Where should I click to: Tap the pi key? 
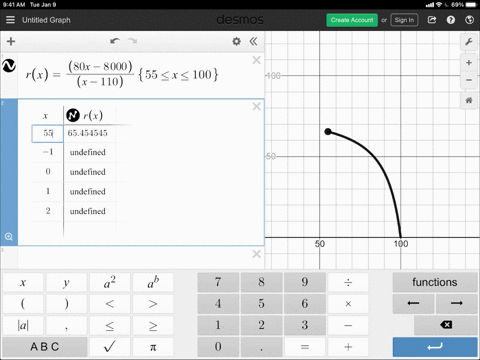153,347
